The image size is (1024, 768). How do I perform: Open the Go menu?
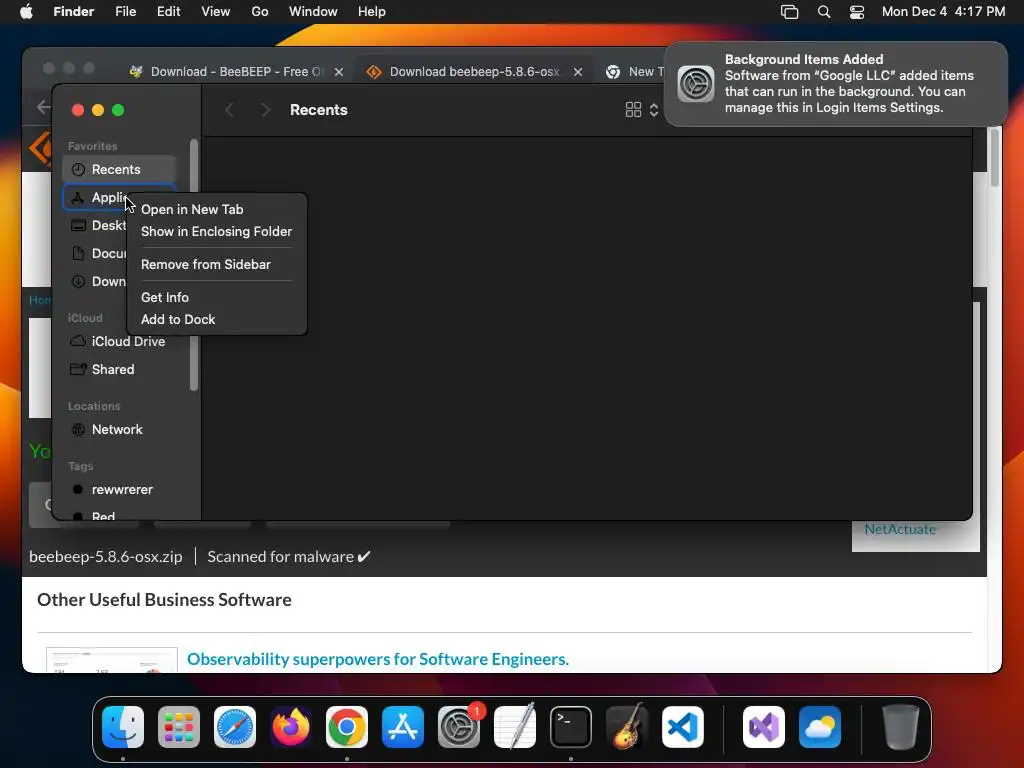point(260,12)
